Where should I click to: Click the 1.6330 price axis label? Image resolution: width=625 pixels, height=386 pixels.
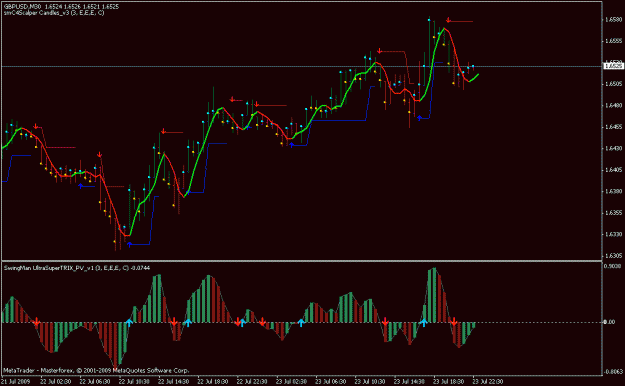[613, 234]
